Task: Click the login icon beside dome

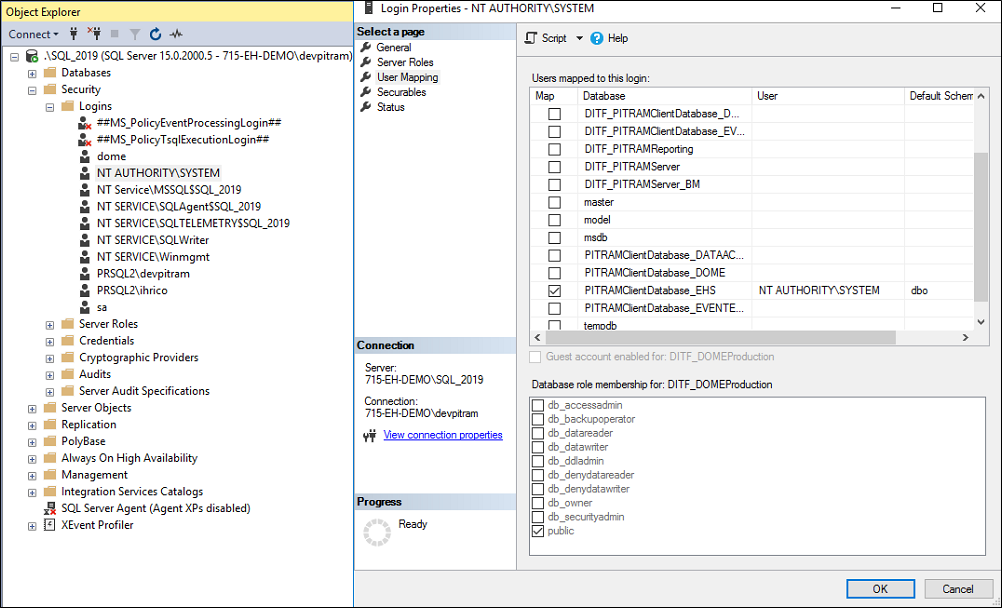Action: click(x=84, y=157)
